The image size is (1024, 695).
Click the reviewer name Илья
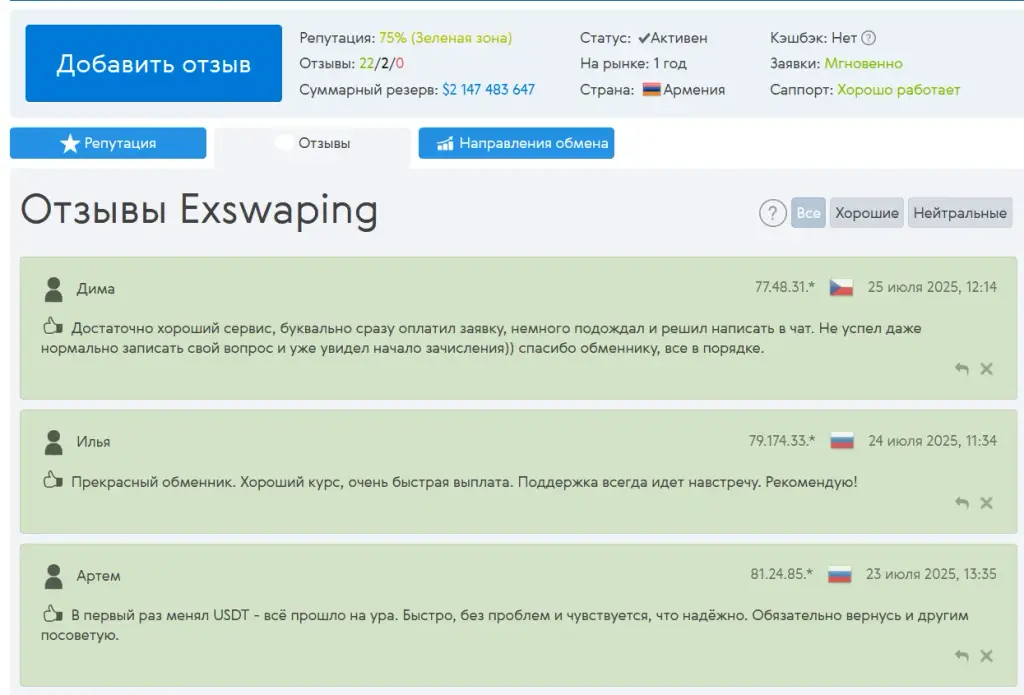coord(93,442)
